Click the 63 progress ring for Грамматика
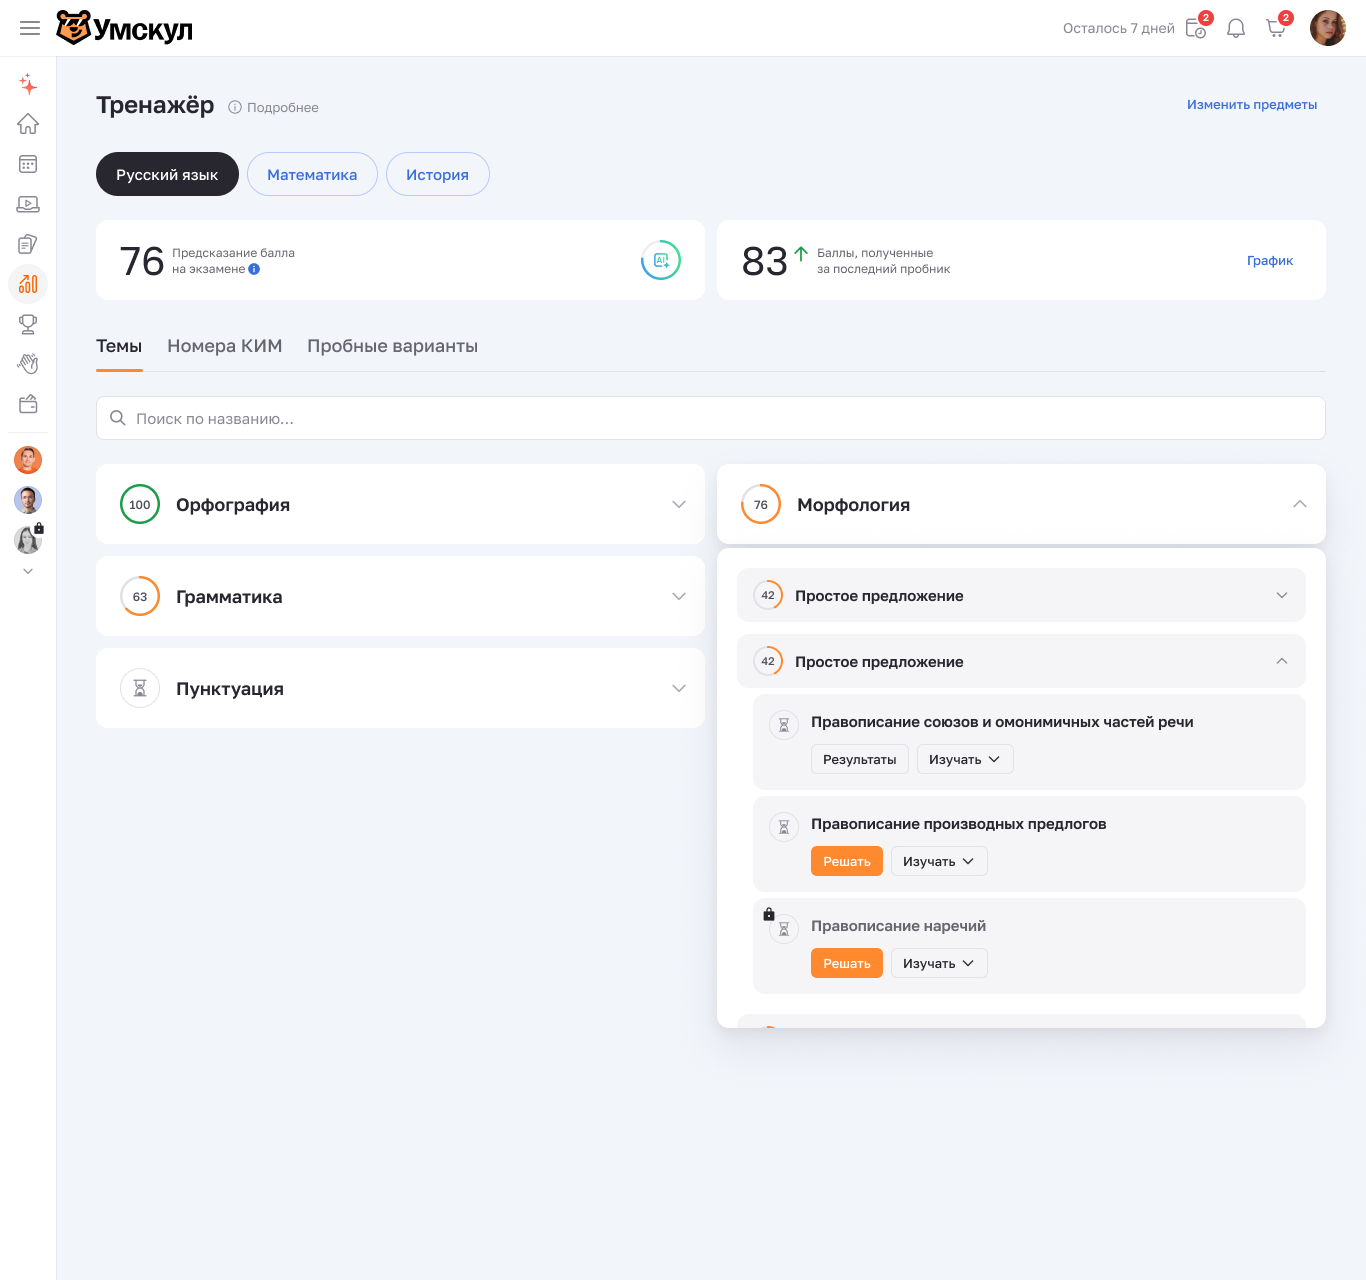Viewport: 1366px width, 1280px height. click(140, 596)
